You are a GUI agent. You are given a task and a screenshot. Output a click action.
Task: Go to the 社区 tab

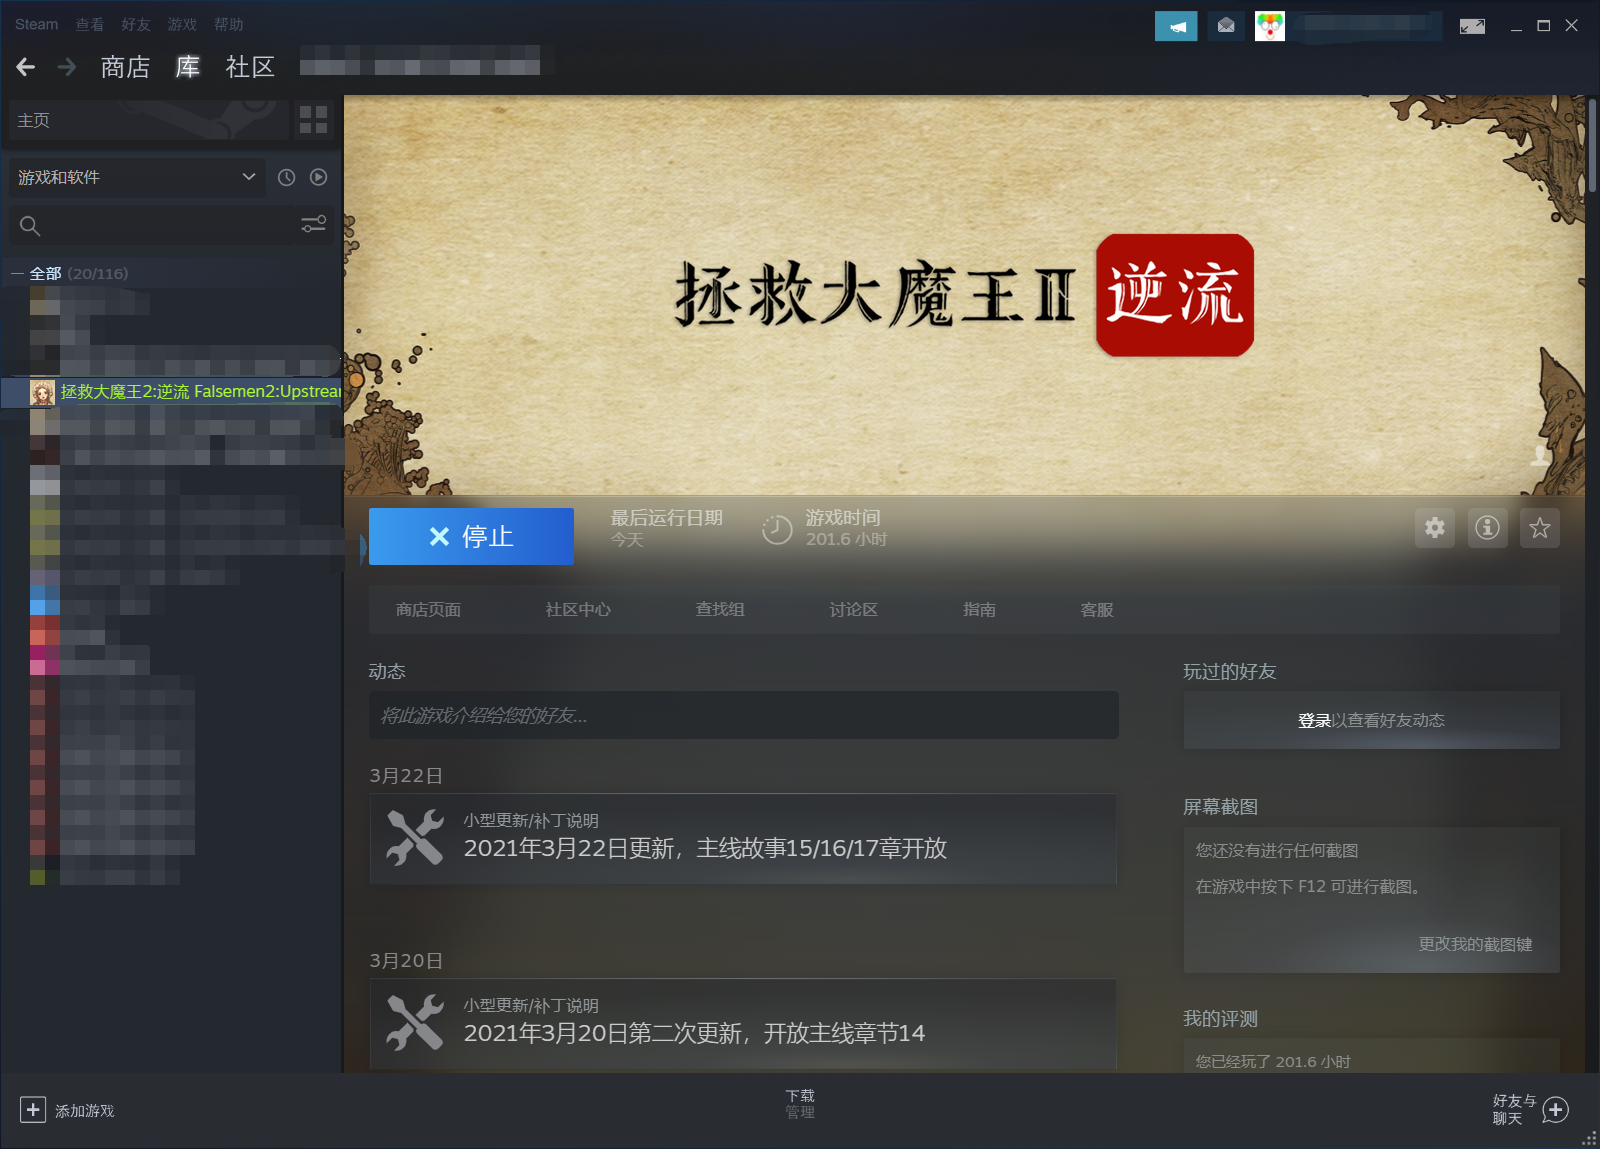point(250,67)
